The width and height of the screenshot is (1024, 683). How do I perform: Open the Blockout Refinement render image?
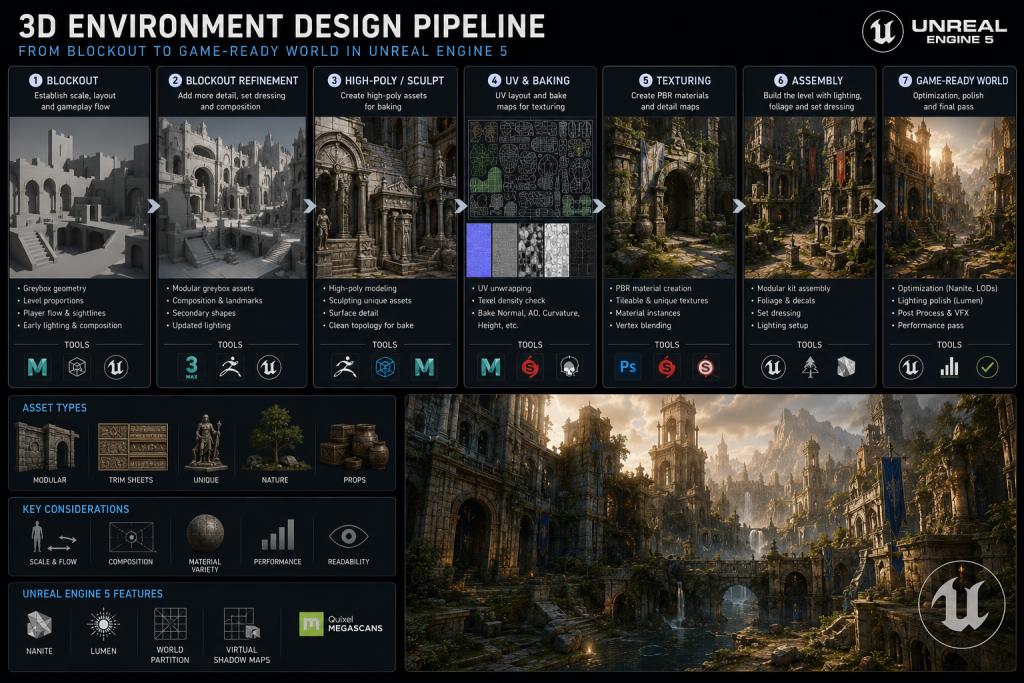232,198
